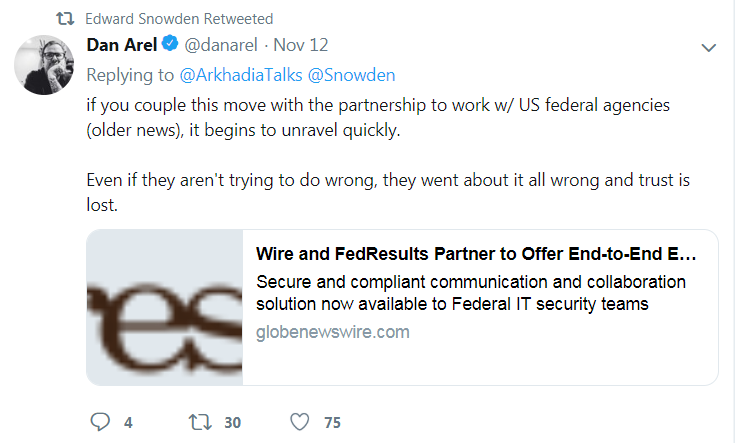Click the "Edward Snowden Retweeted" label
This screenshot has height=443, width=735.
(179, 19)
